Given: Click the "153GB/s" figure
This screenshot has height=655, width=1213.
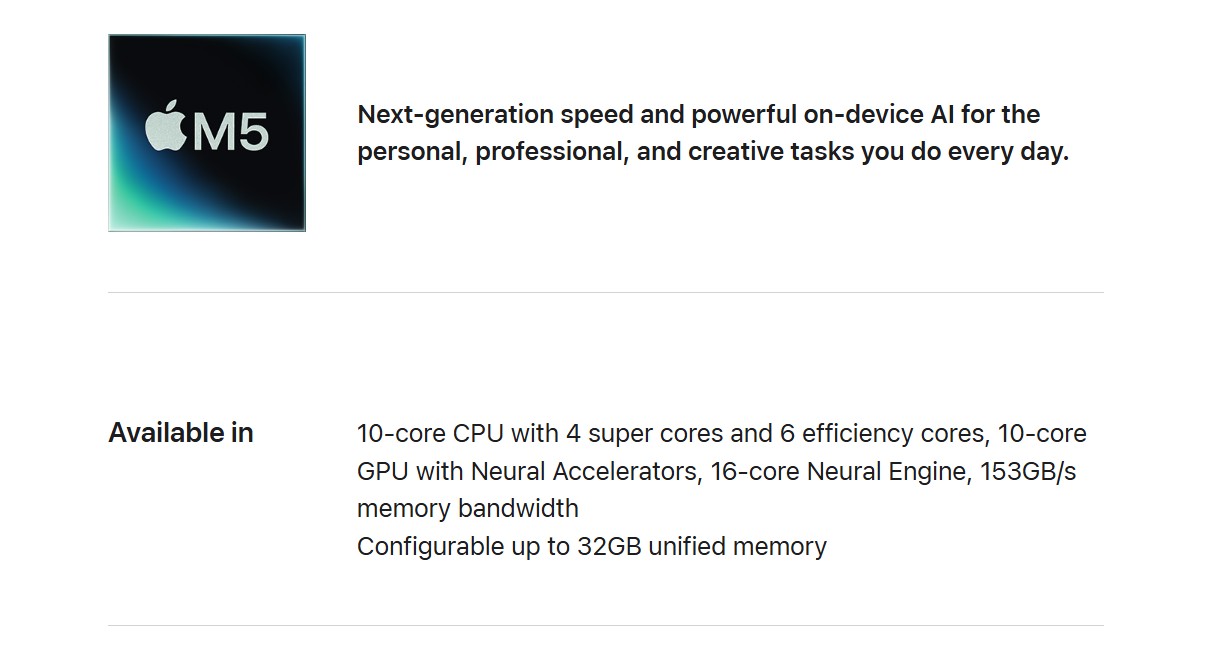Looking at the screenshot, I should point(1028,471).
